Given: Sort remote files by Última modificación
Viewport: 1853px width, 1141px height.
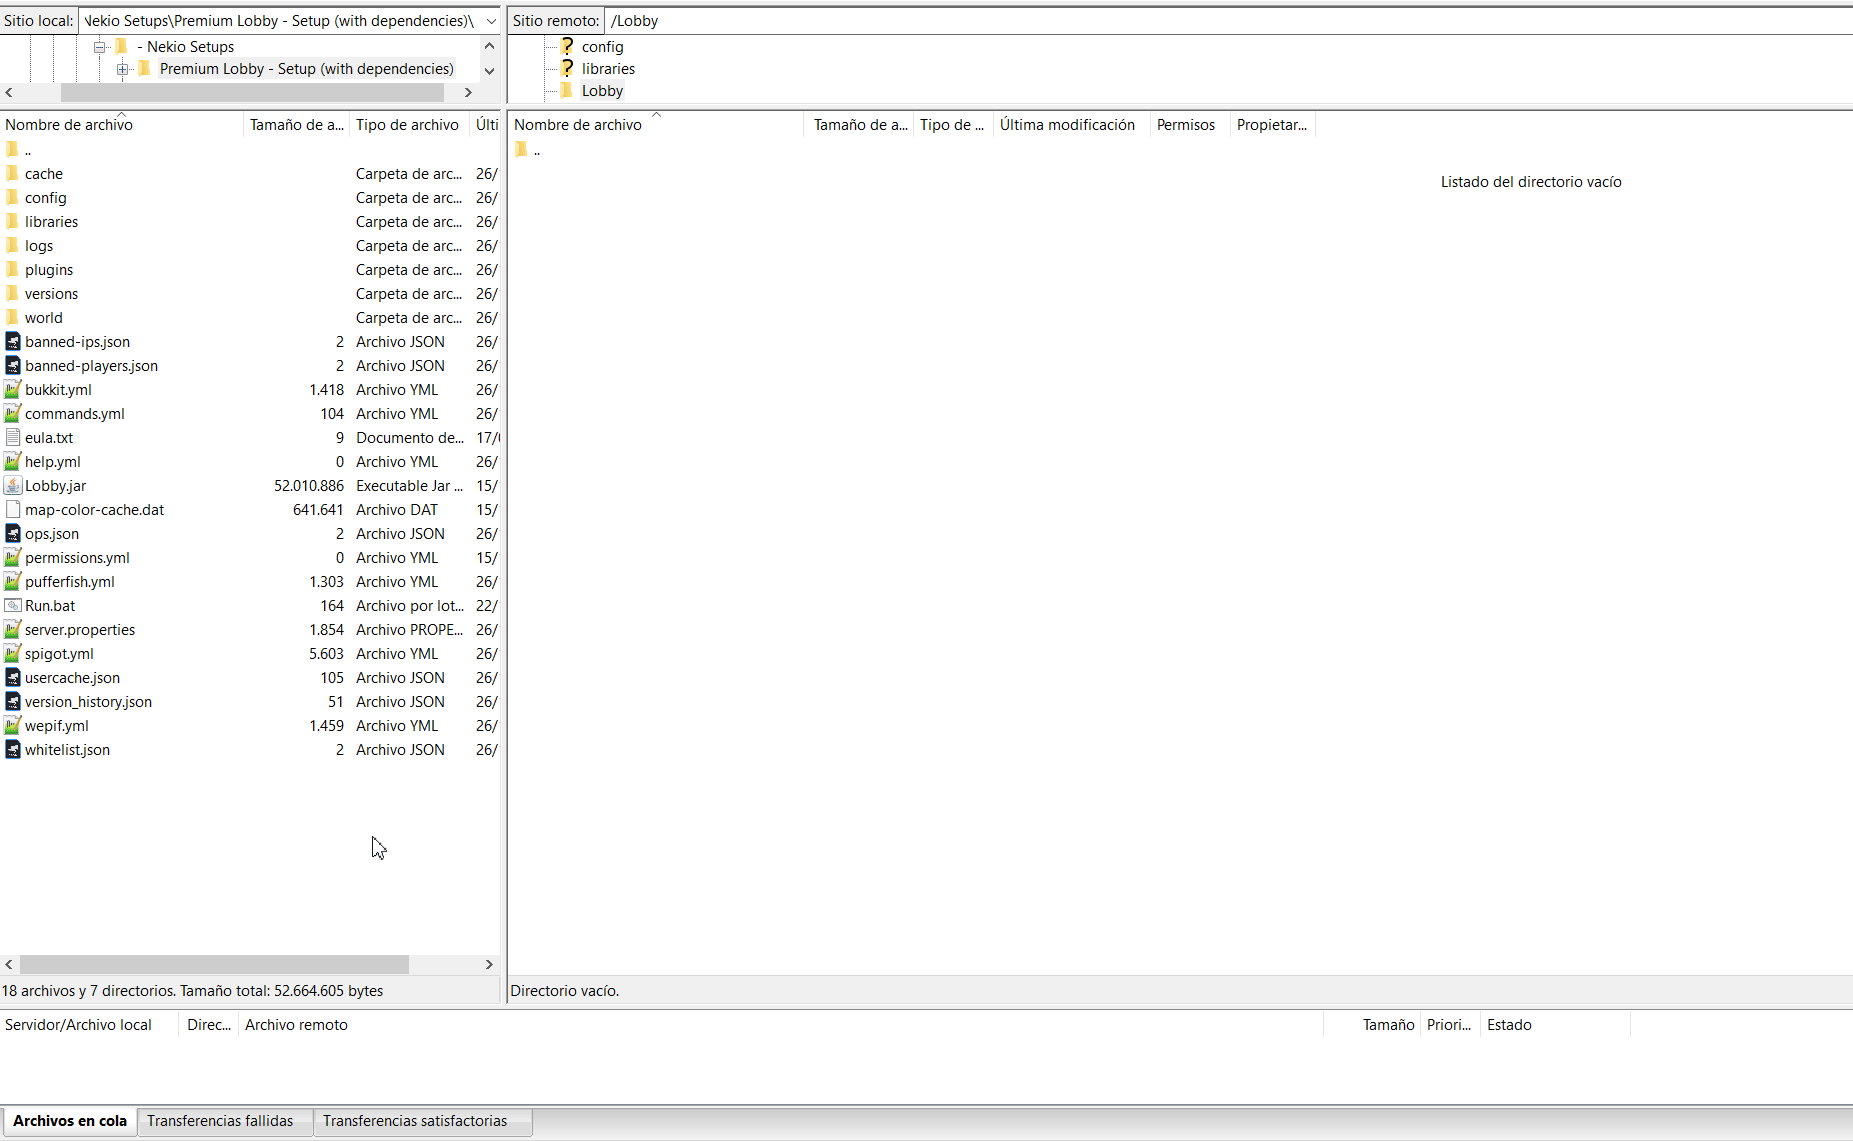Looking at the screenshot, I should (x=1067, y=125).
